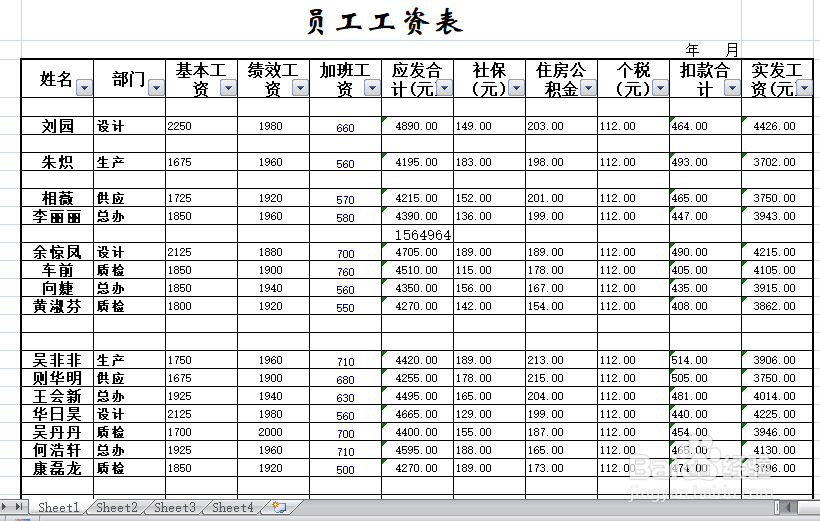820x521 pixels.
Task: Select 相薇's department cell 供应
Action: (129, 198)
